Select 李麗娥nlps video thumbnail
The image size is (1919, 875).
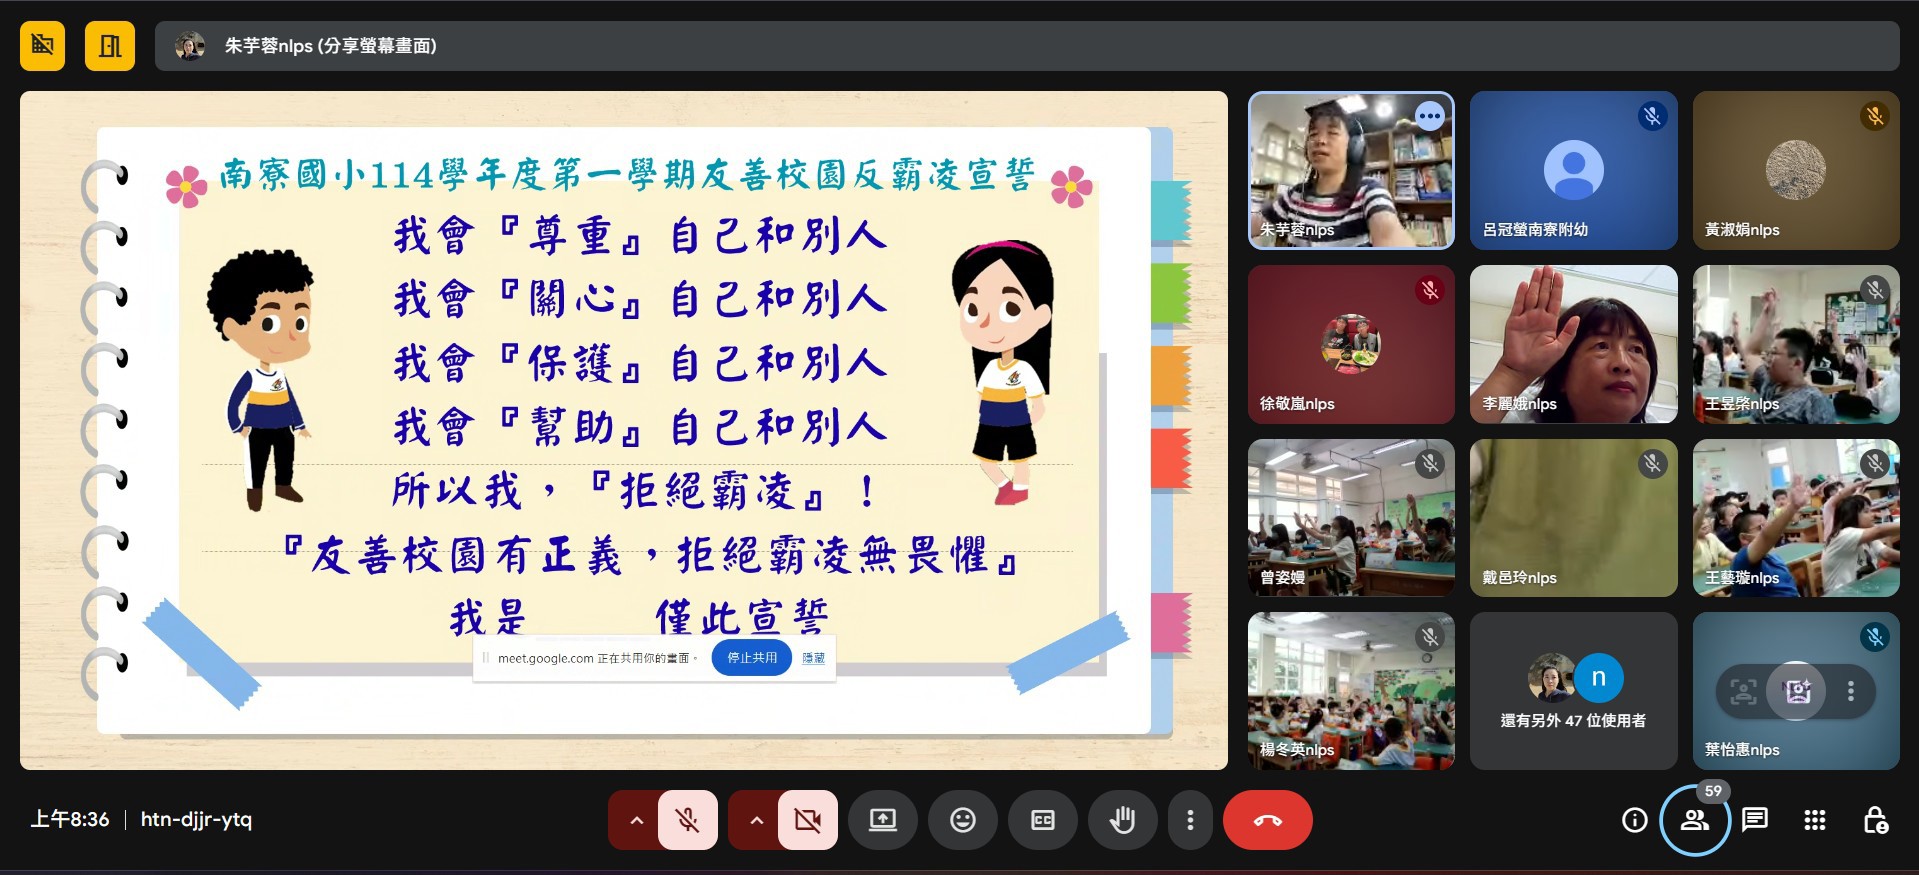tap(1573, 343)
